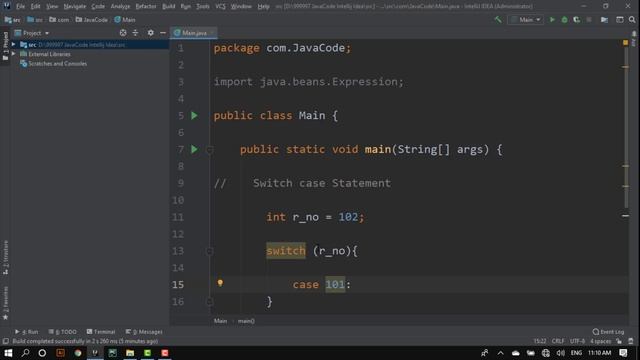This screenshot has width=640, height=360.
Task: Click run gutter arrow next to class Main
Action: (x=194, y=116)
